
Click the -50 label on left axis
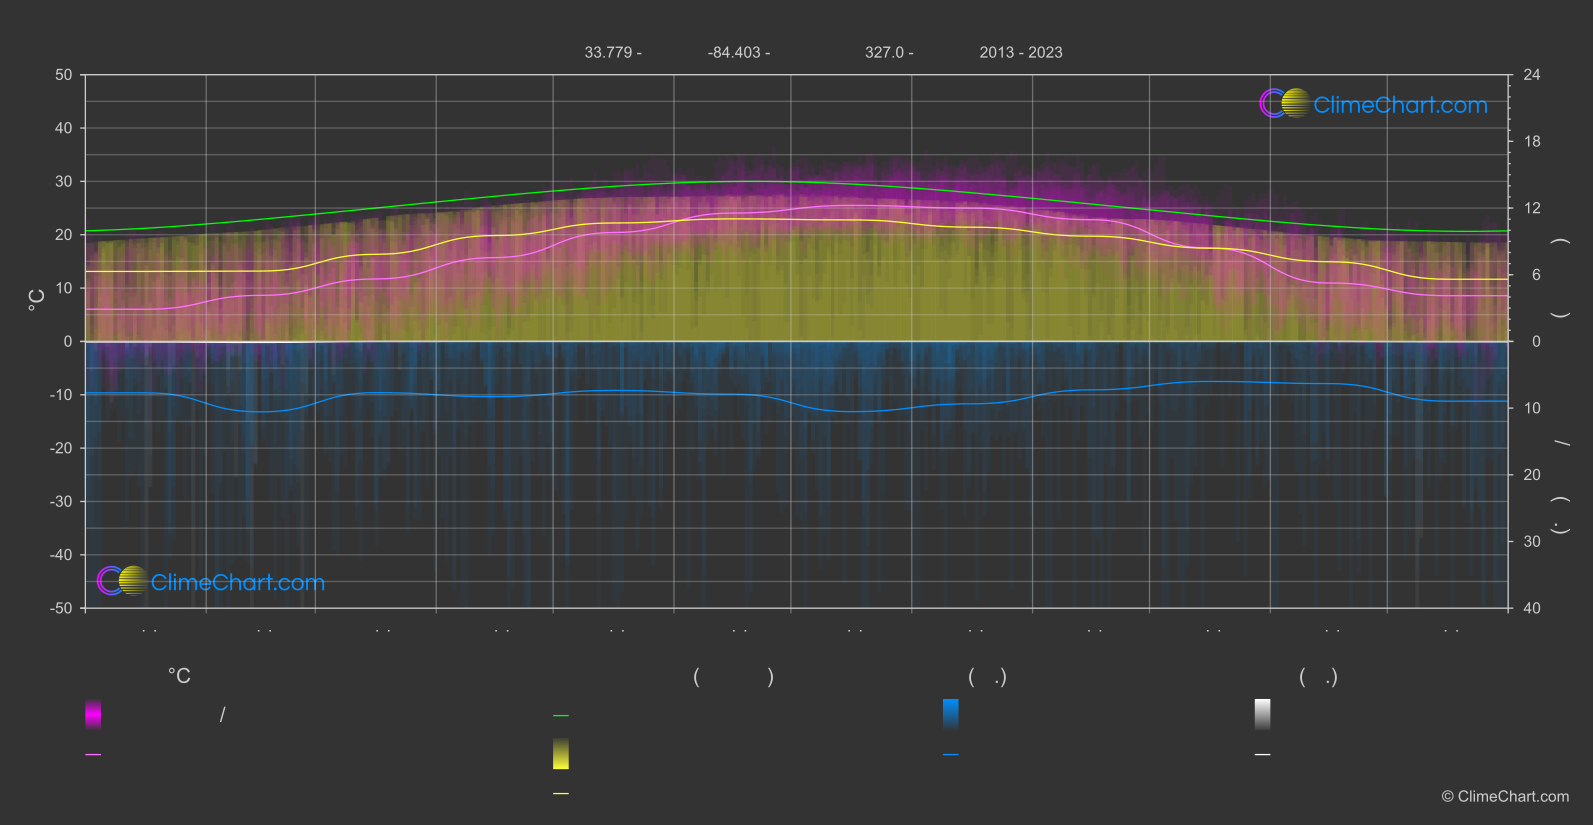[x=61, y=608]
